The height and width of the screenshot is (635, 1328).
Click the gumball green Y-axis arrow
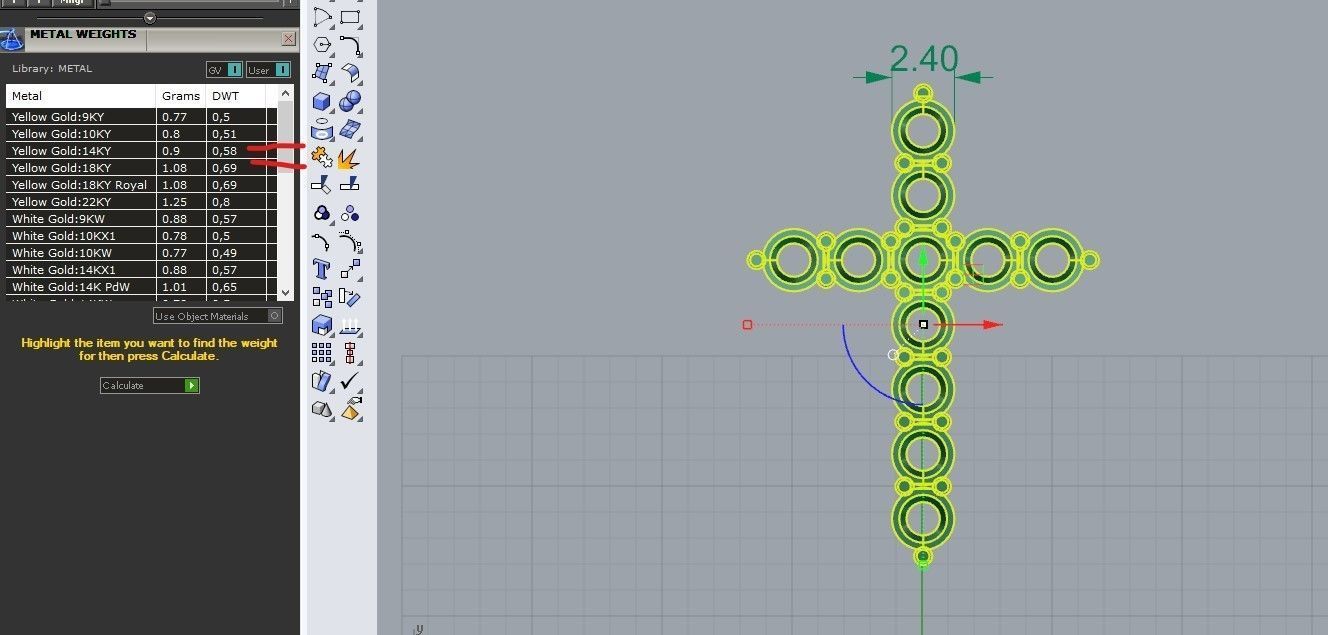(923, 259)
